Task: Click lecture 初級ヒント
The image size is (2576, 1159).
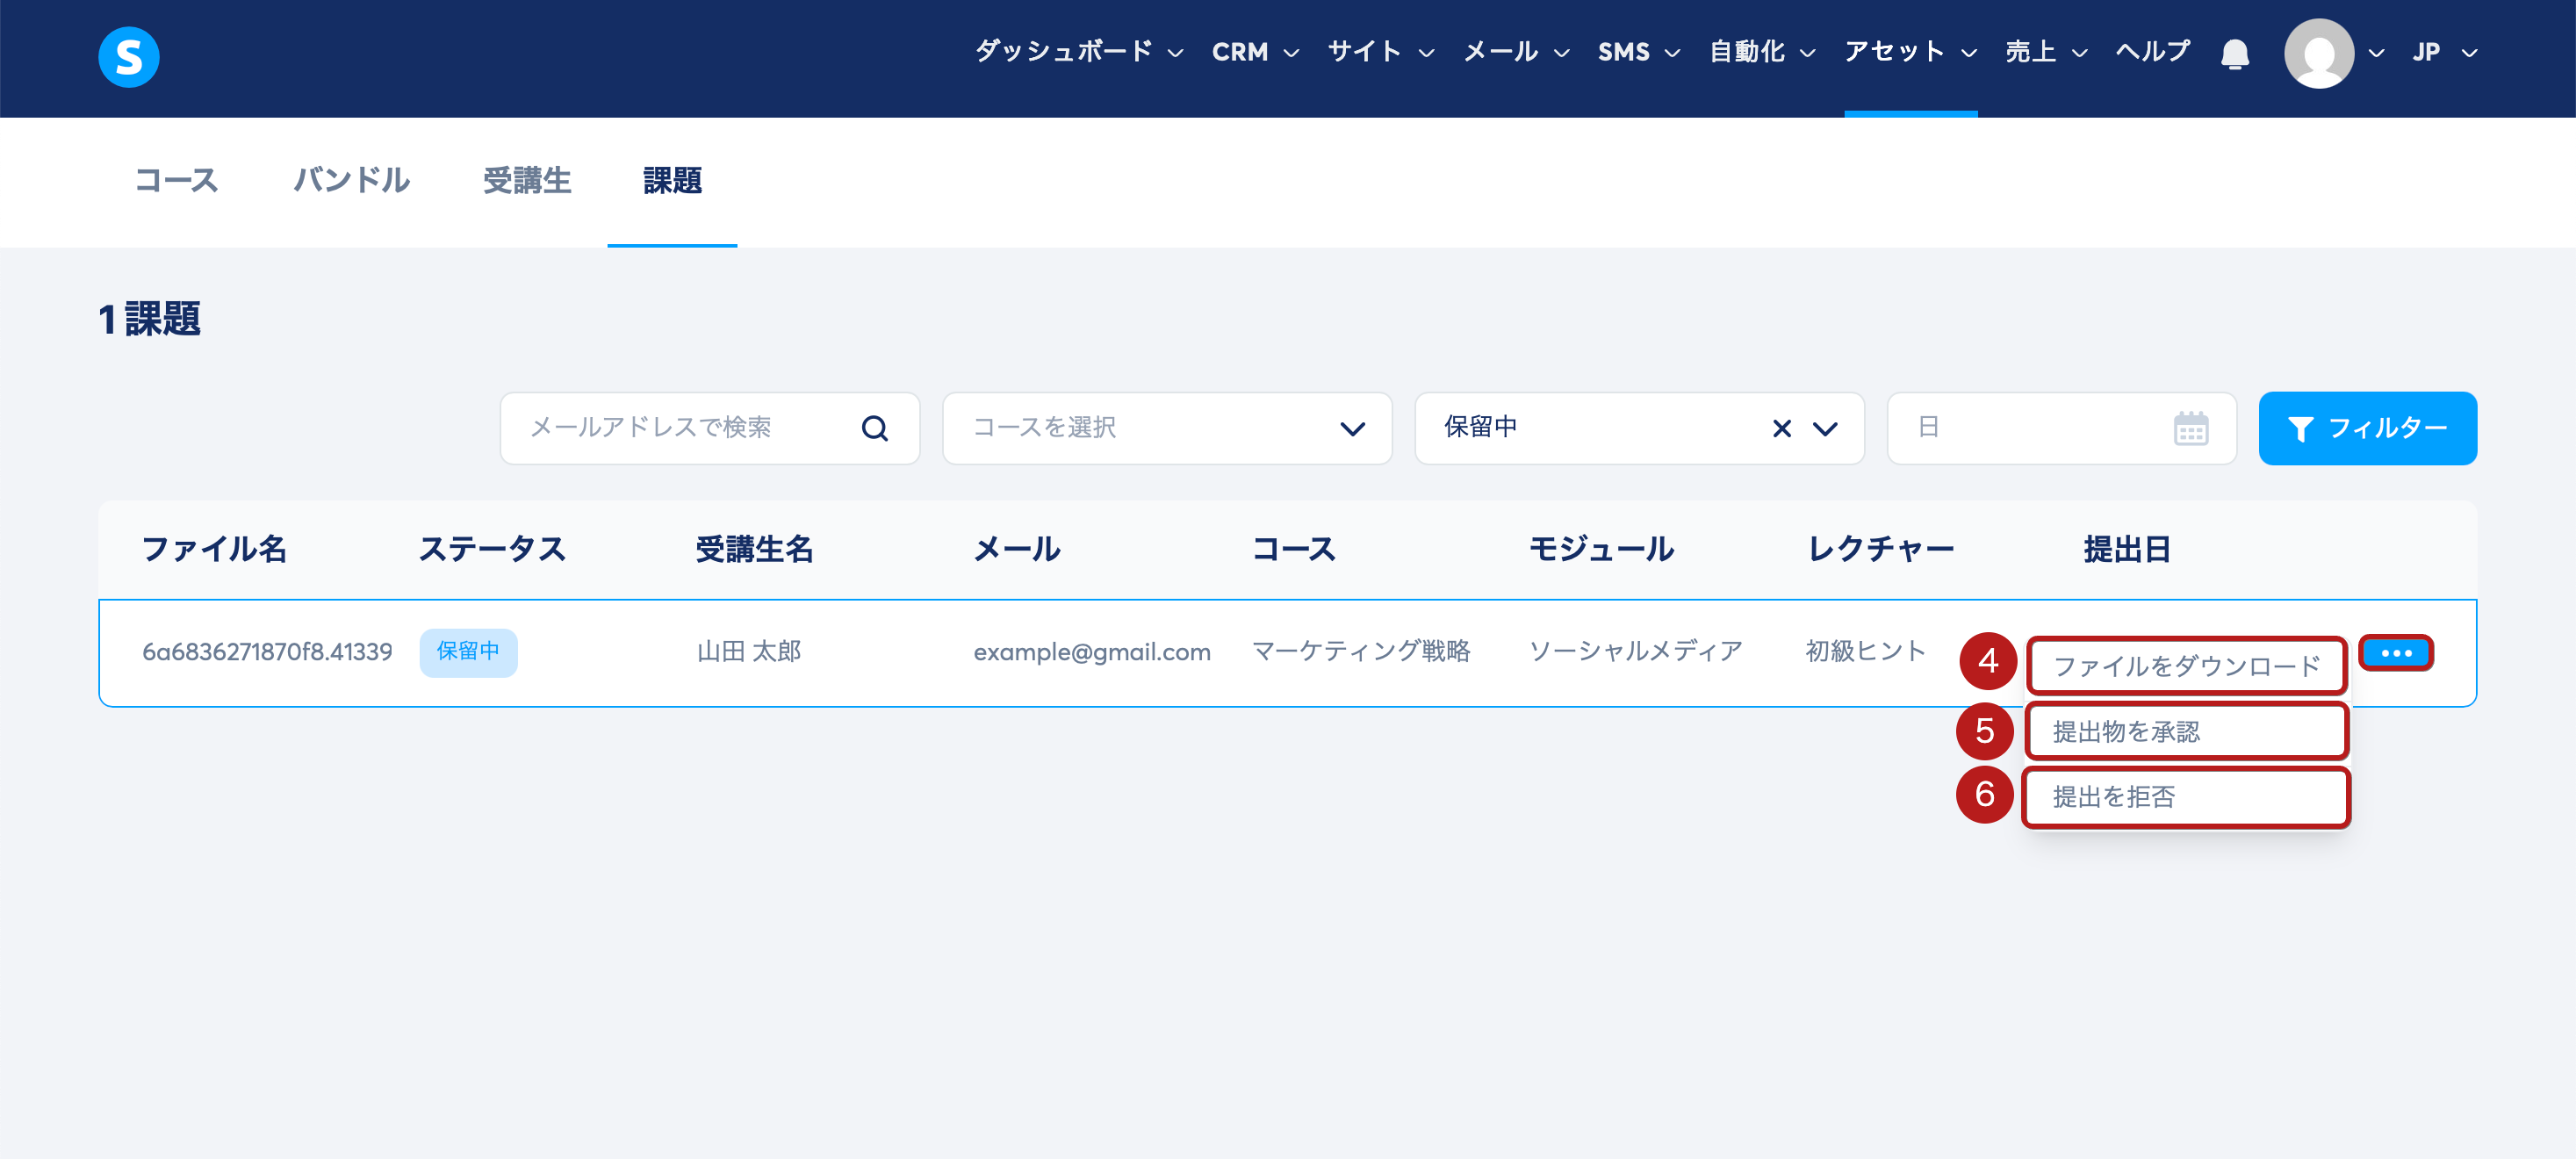Action: coord(1866,652)
